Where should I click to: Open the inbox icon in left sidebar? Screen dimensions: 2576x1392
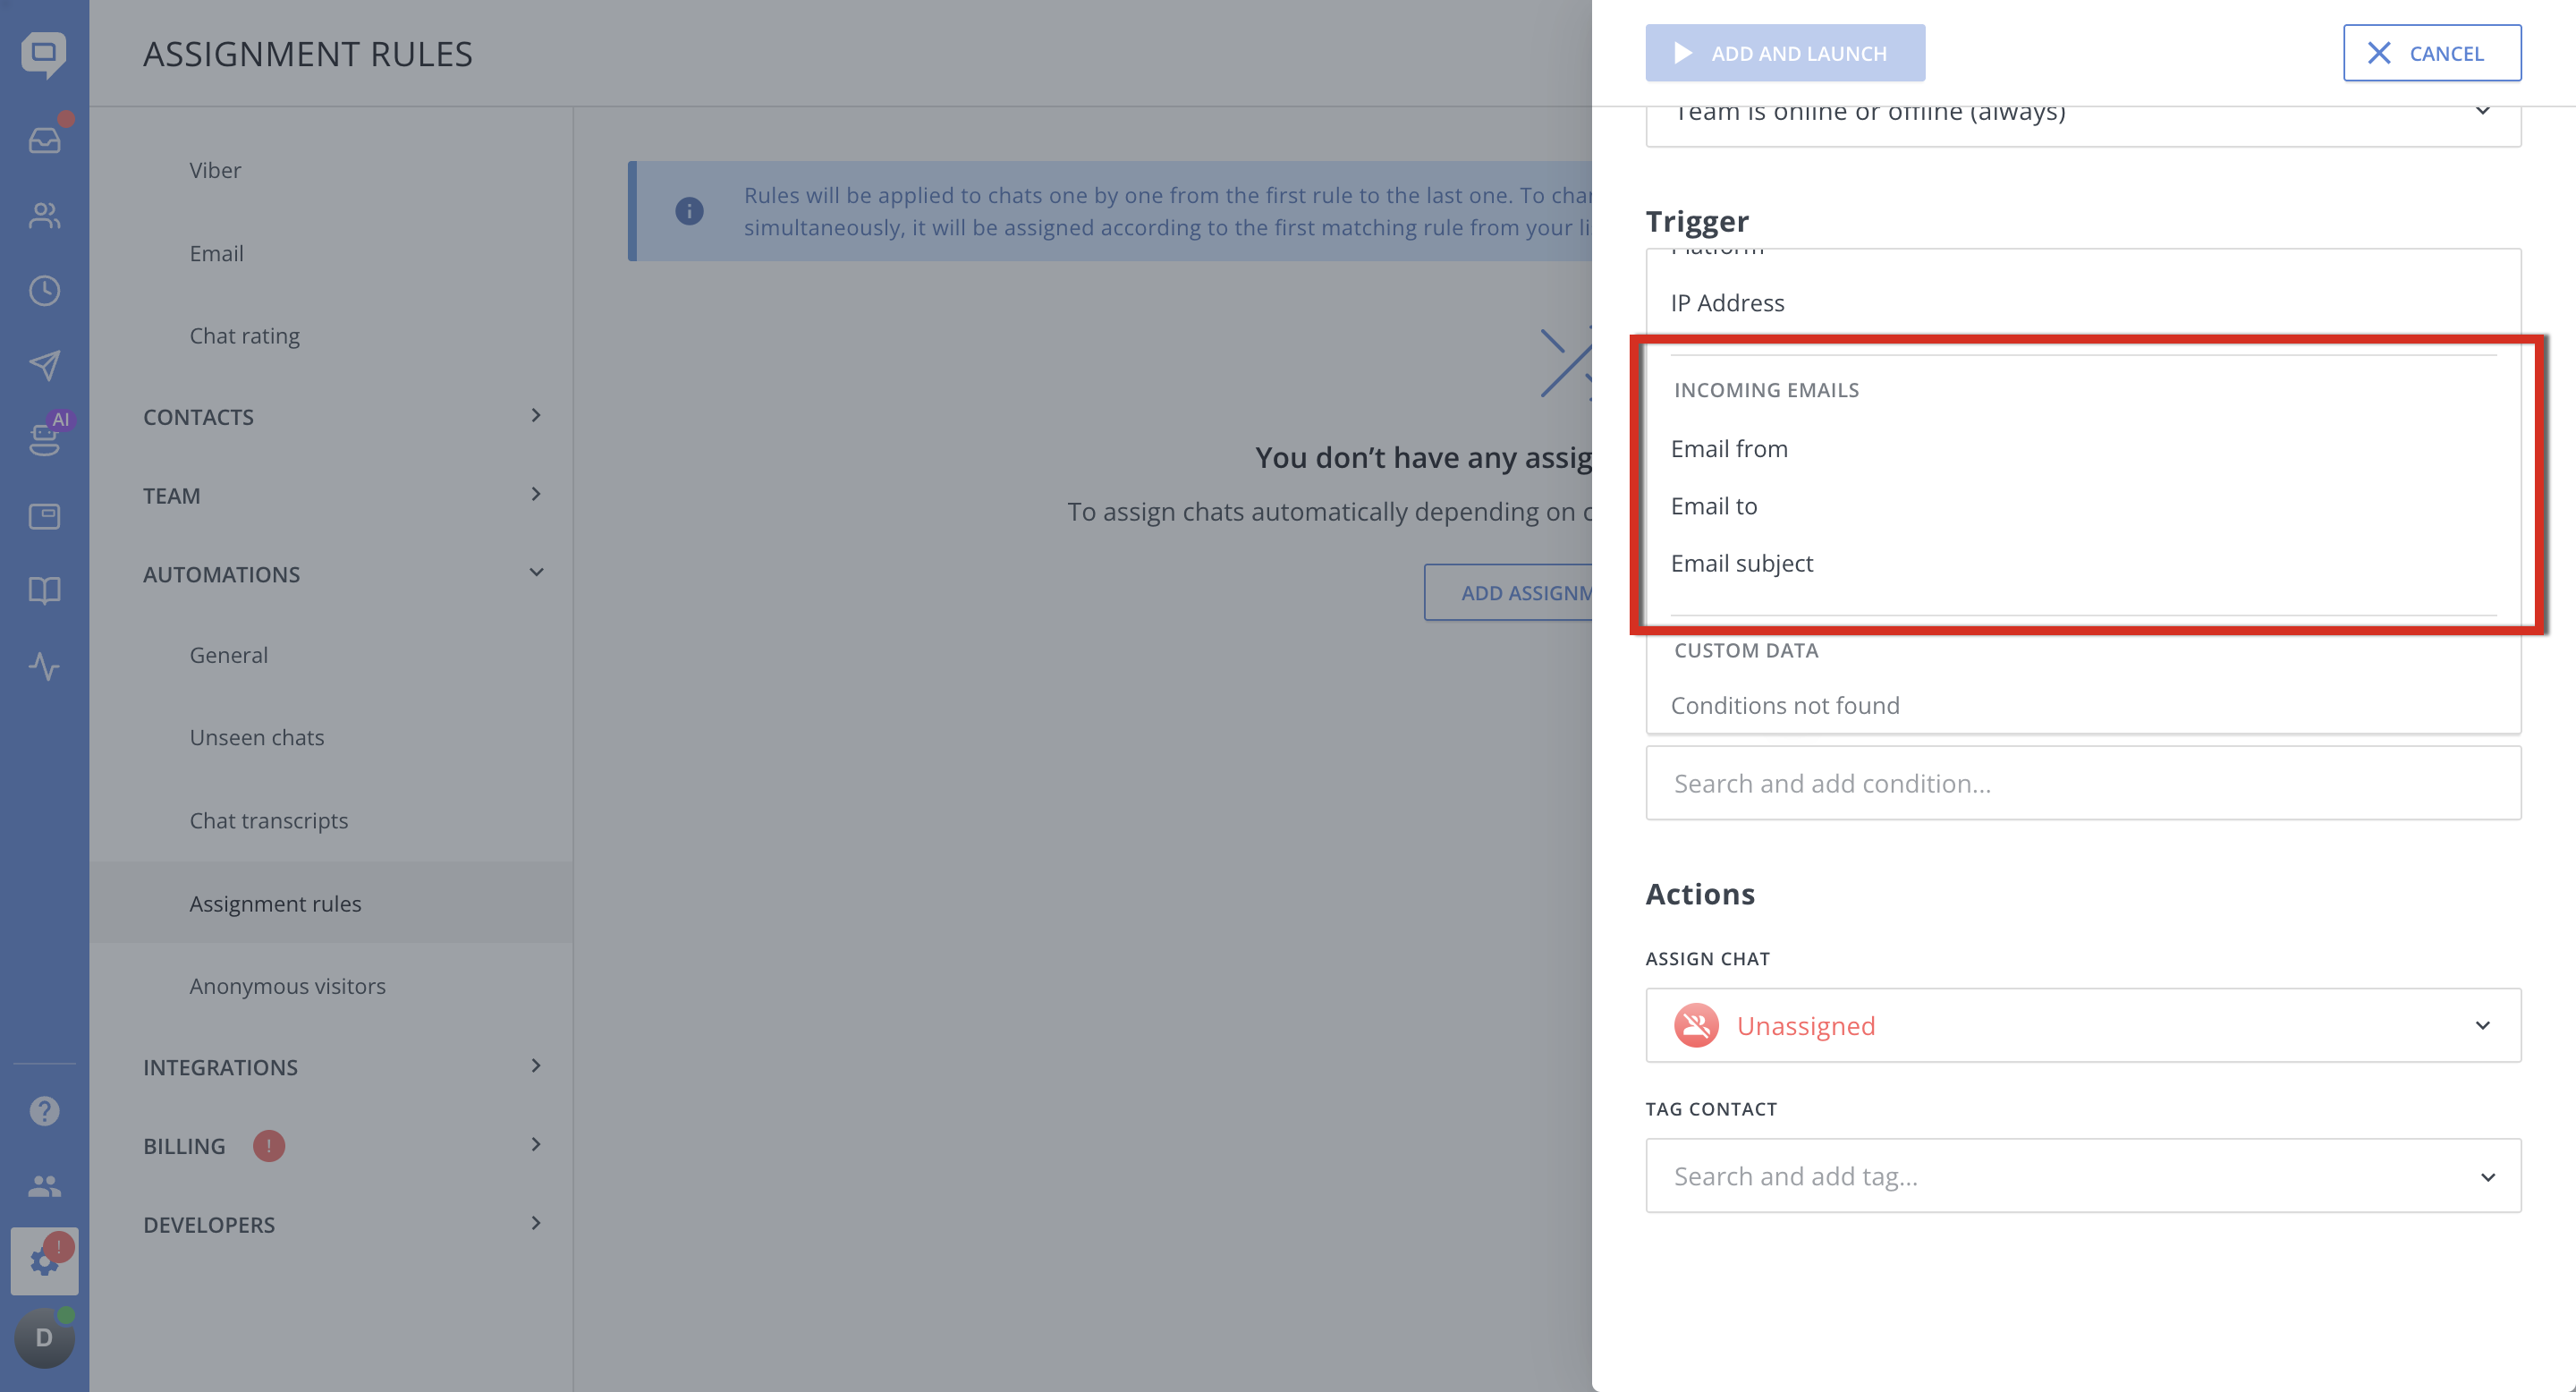pyautogui.click(x=44, y=140)
